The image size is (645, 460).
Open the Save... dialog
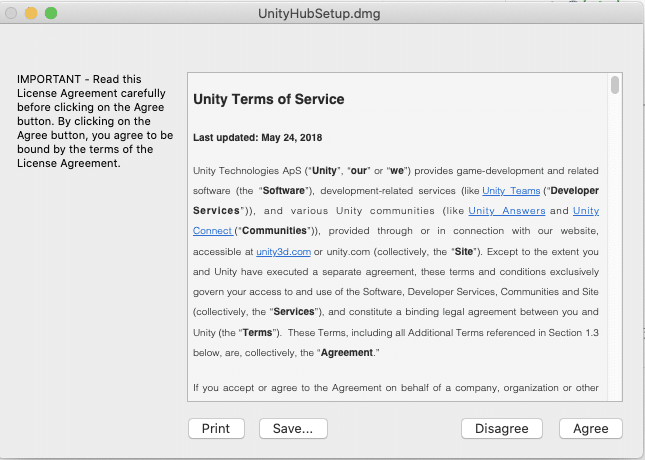(293, 429)
